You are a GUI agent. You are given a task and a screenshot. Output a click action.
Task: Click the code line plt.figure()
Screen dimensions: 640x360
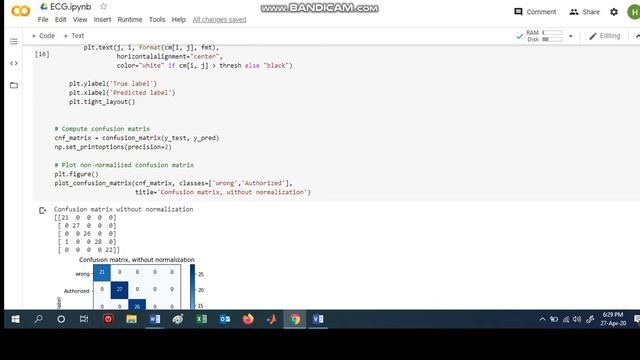[76, 174]
